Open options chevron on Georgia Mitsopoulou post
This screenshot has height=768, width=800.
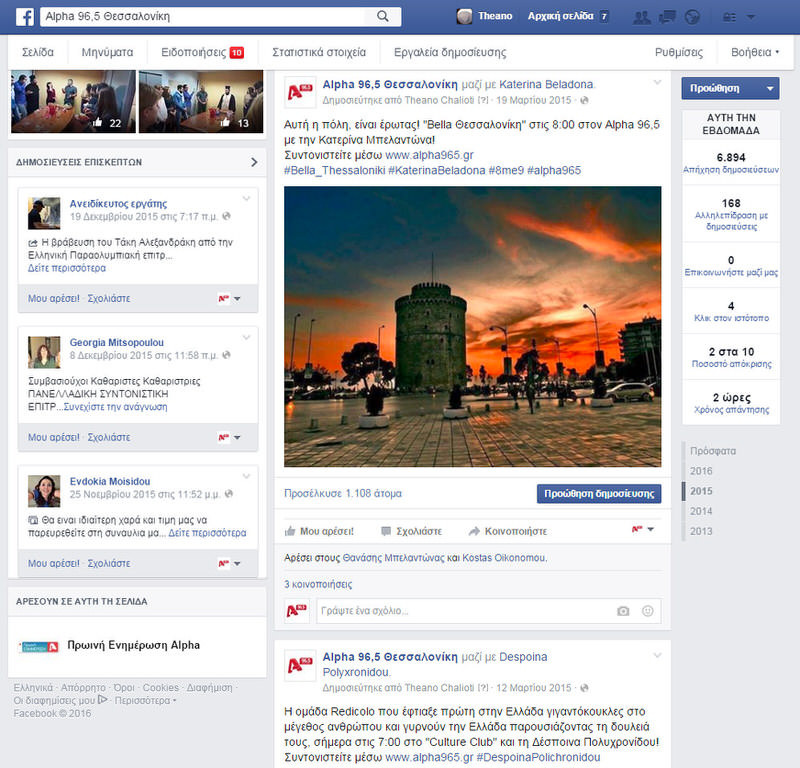(x=246, y=337)
